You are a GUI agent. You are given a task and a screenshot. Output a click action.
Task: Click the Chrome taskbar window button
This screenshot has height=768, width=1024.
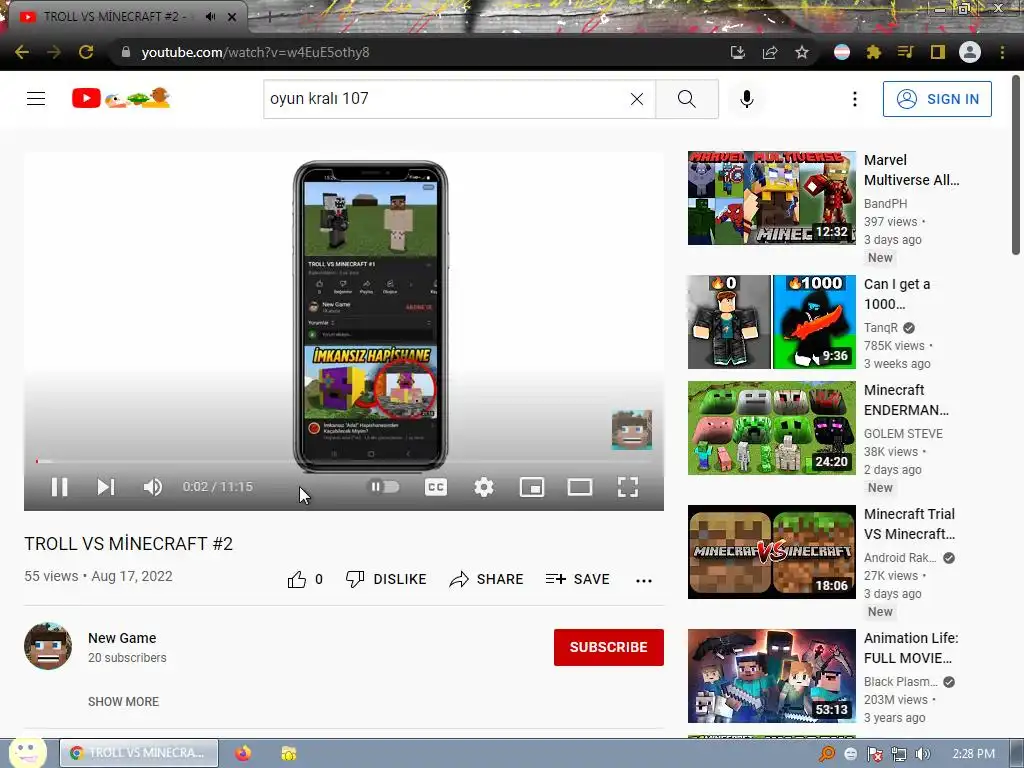click(x=138, y=753)
